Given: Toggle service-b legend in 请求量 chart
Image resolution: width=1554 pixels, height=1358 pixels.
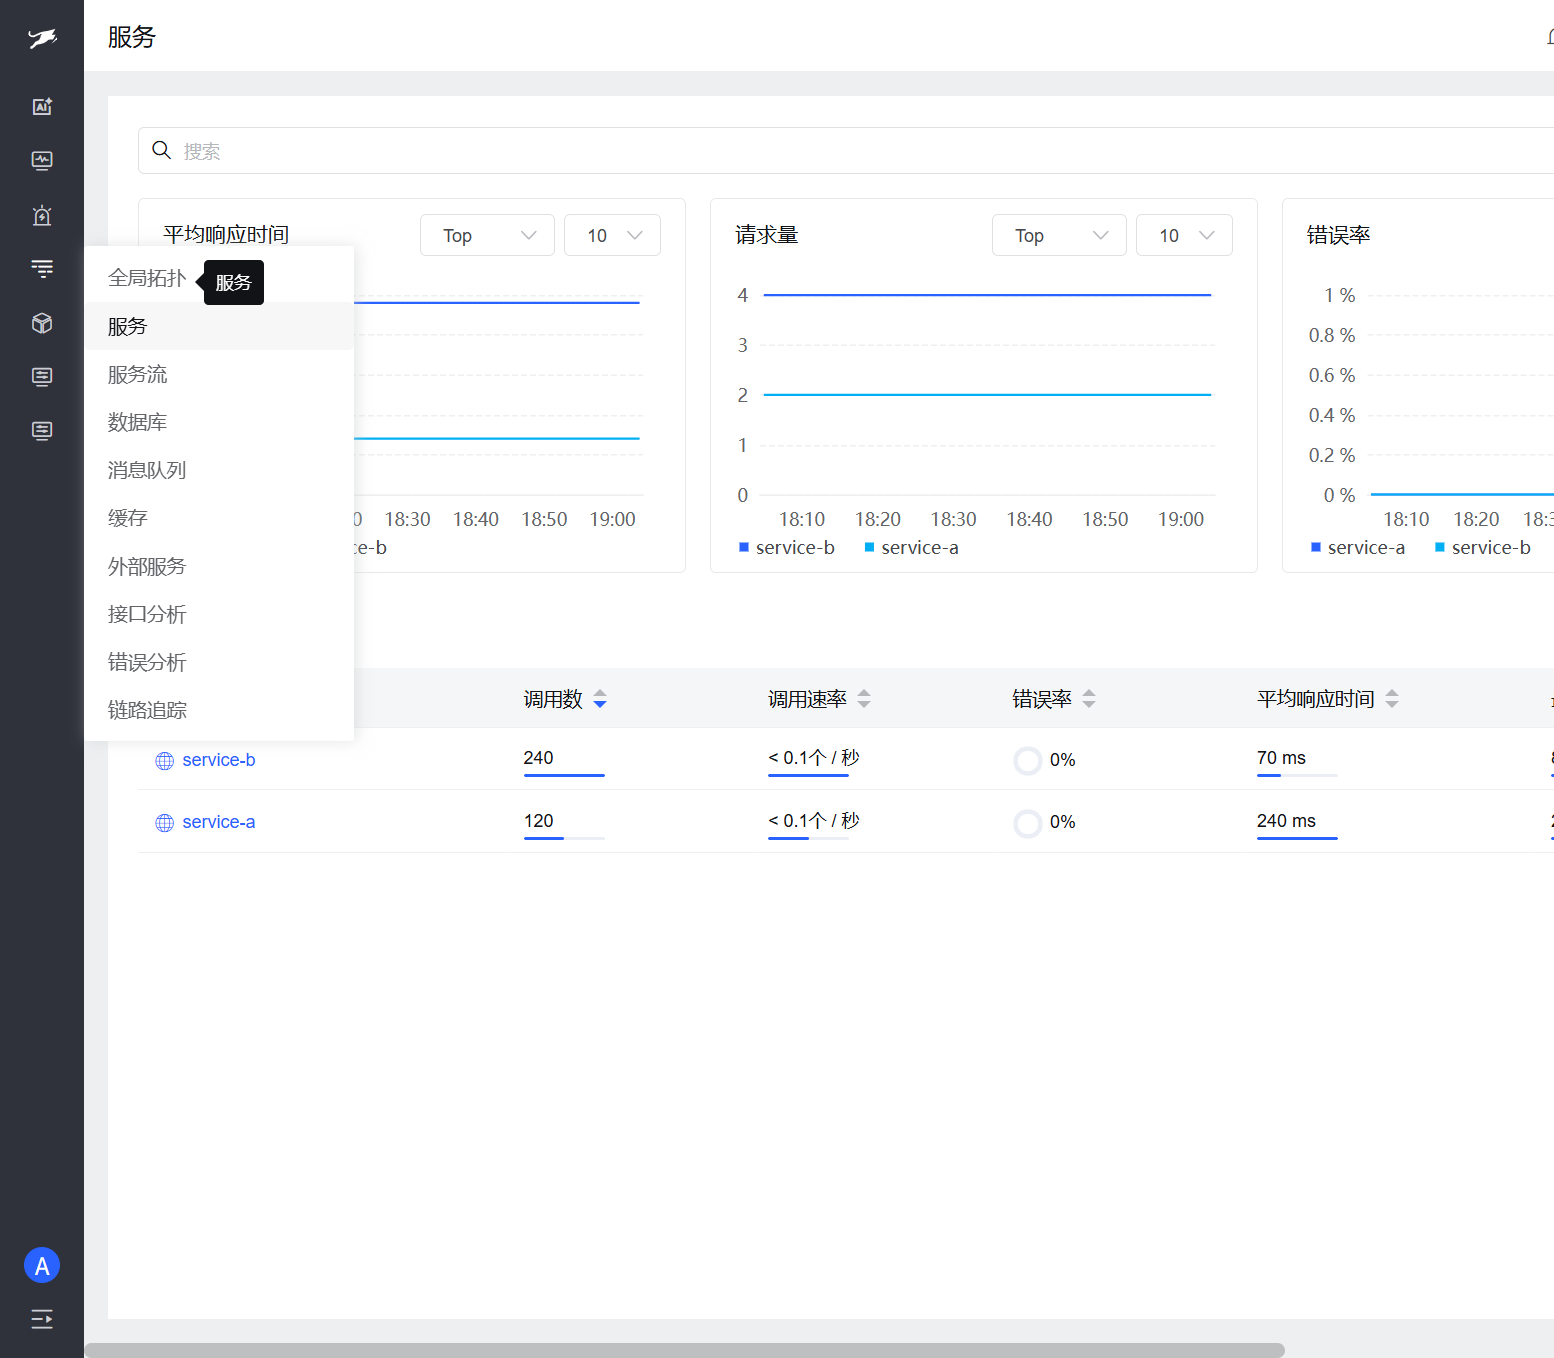Looking at the screenshot, I should [x=786, y=547].
